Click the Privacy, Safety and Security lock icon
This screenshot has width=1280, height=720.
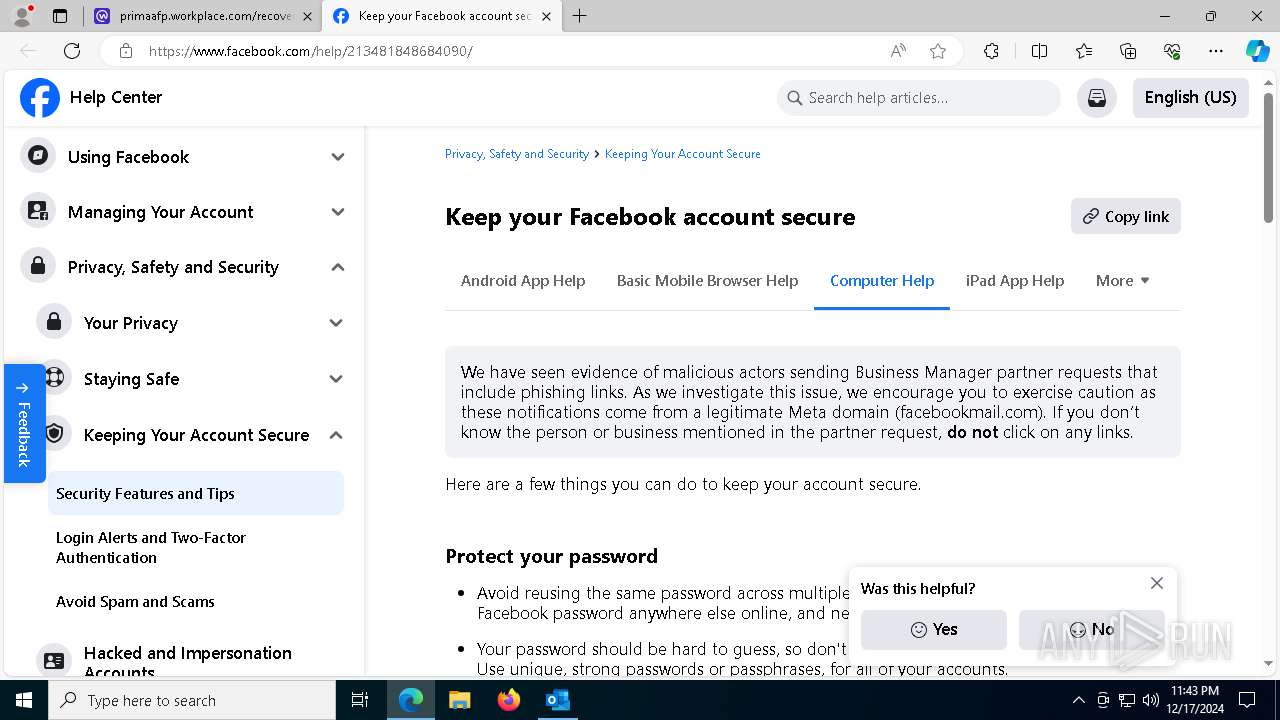click(38, 266)
